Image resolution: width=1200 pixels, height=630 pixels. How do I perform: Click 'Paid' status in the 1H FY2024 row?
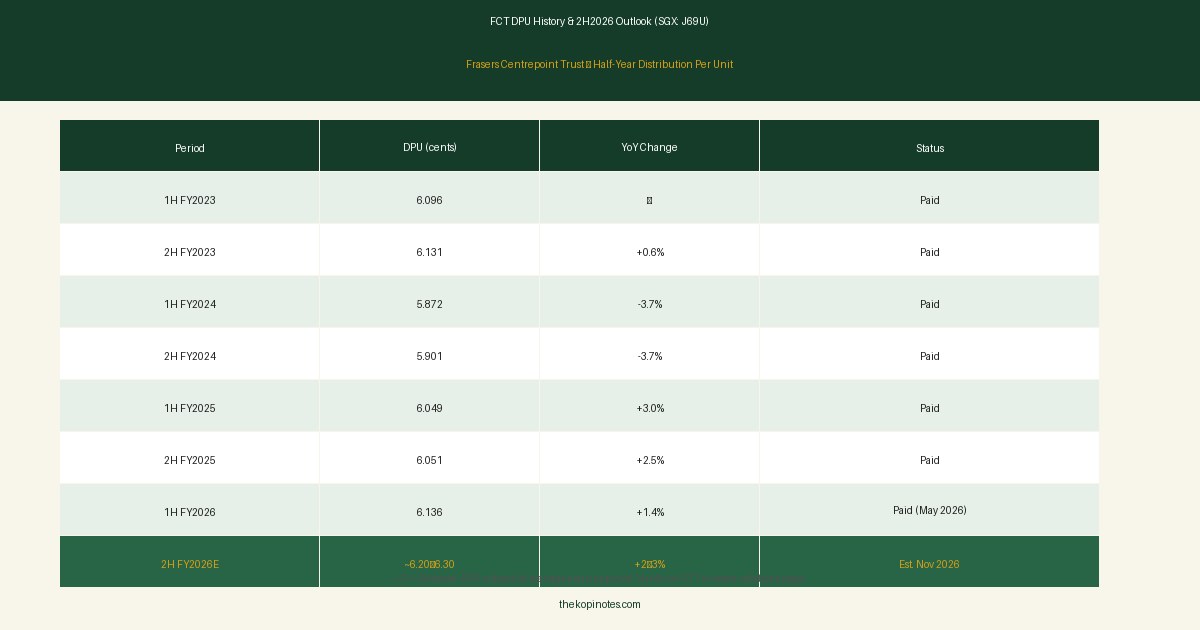[930, 304]
